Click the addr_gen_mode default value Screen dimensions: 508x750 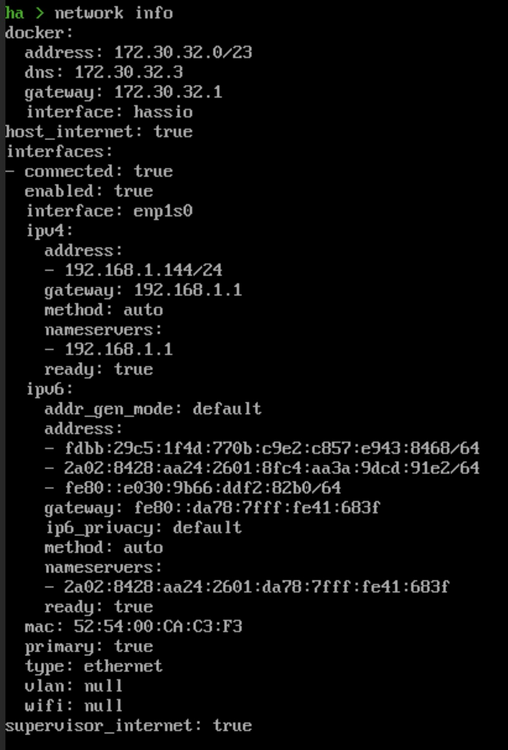click(x=227, y=409)
